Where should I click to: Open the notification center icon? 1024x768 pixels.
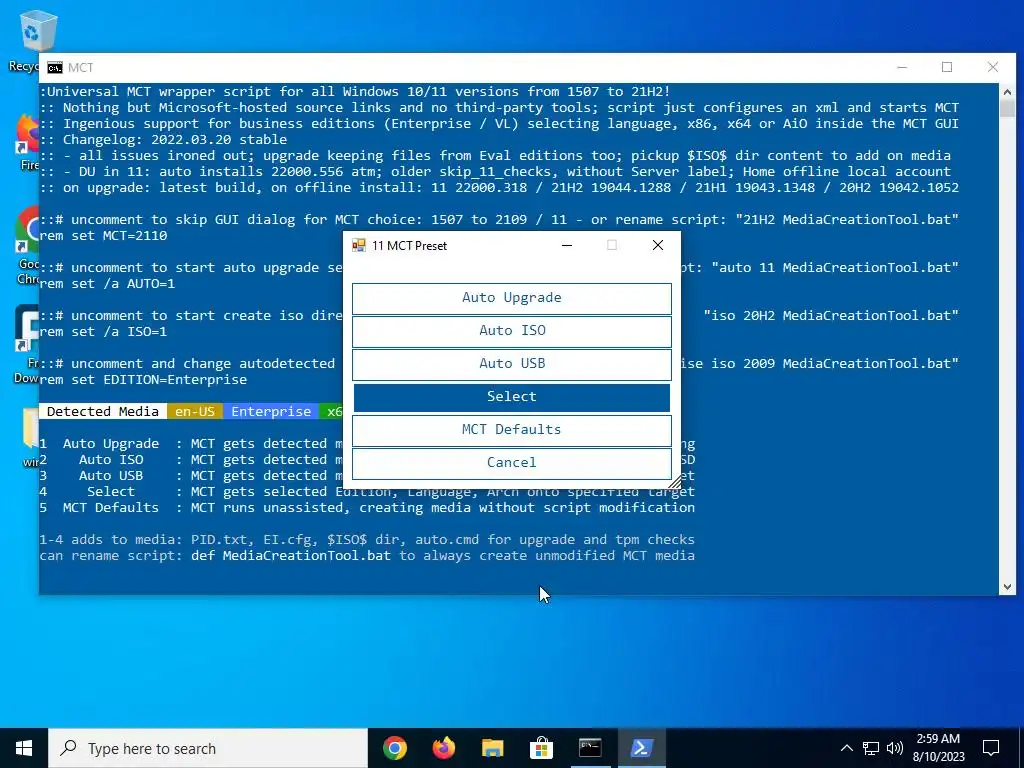pyautogui.click(x=991, y=748)
